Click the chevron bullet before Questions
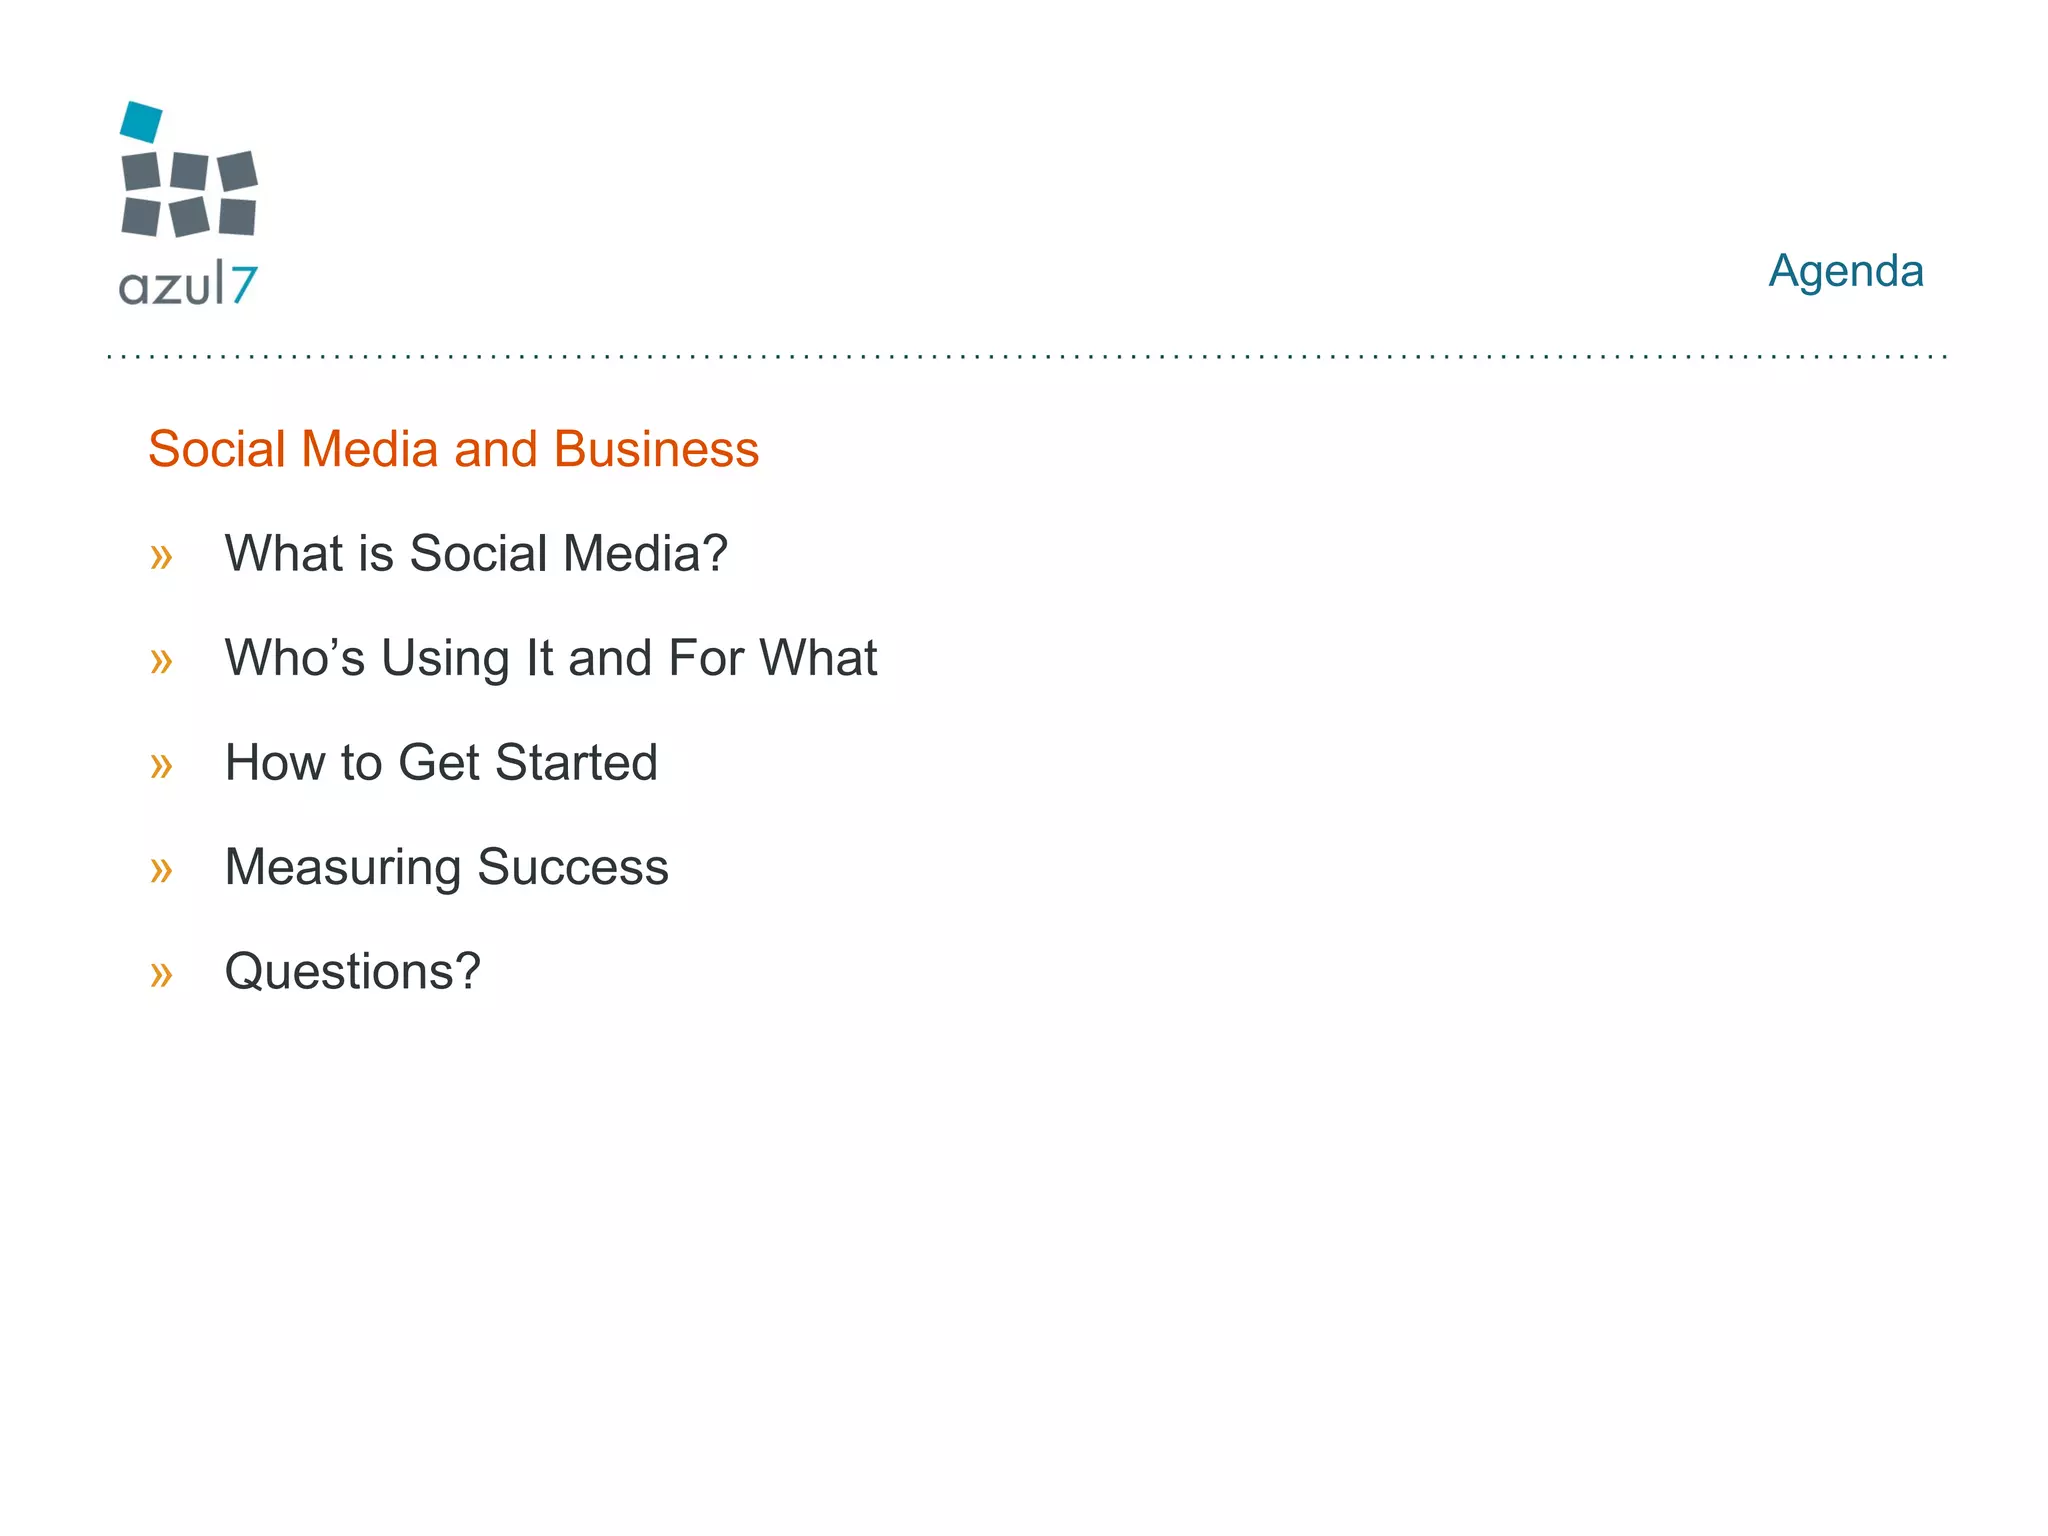 point(161,974)
